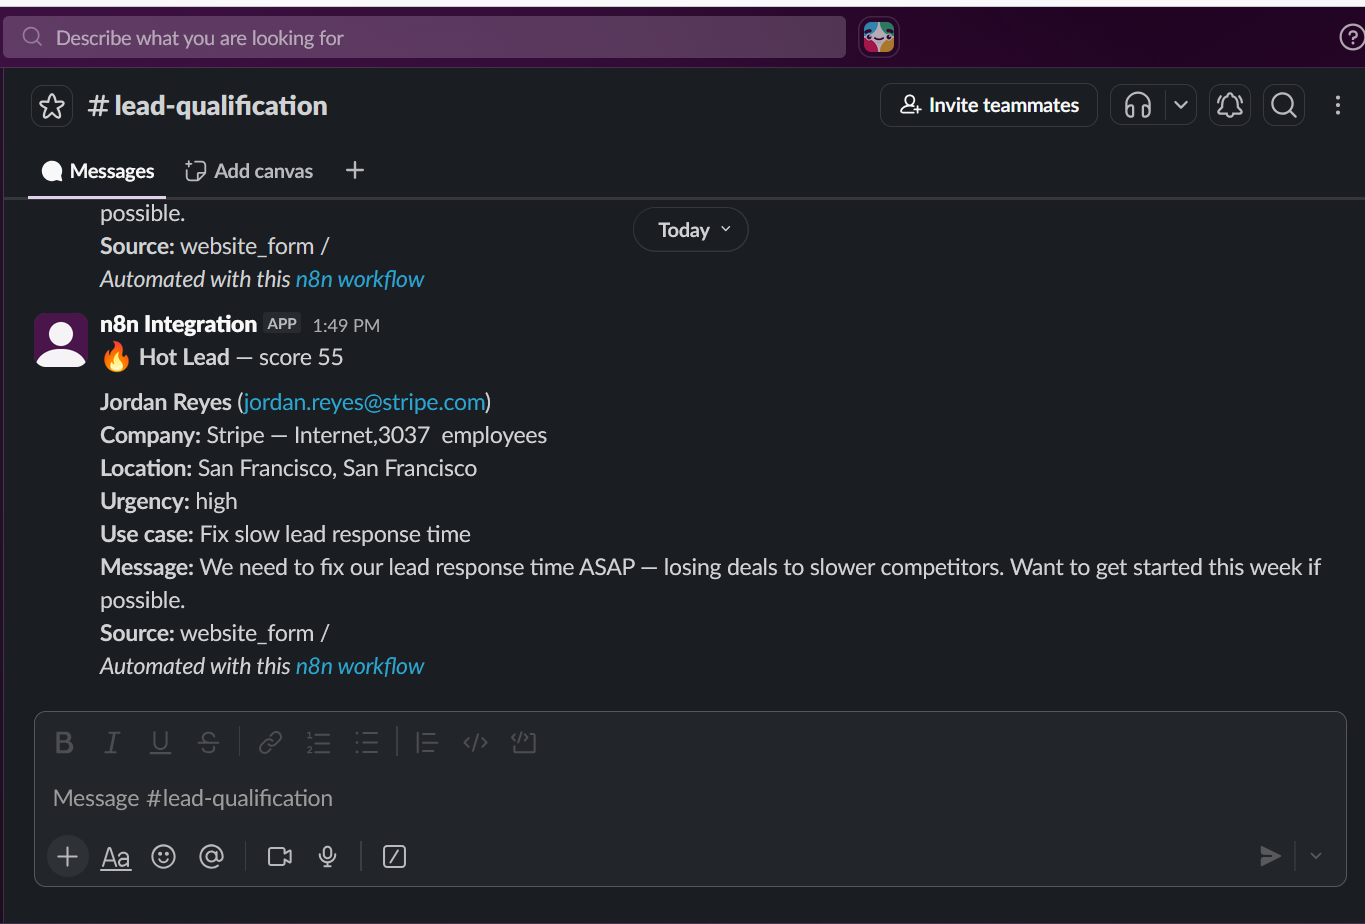Open schedule send options dropdown
Viewport: 1365px width, 924px height.
click(1316, 856)
